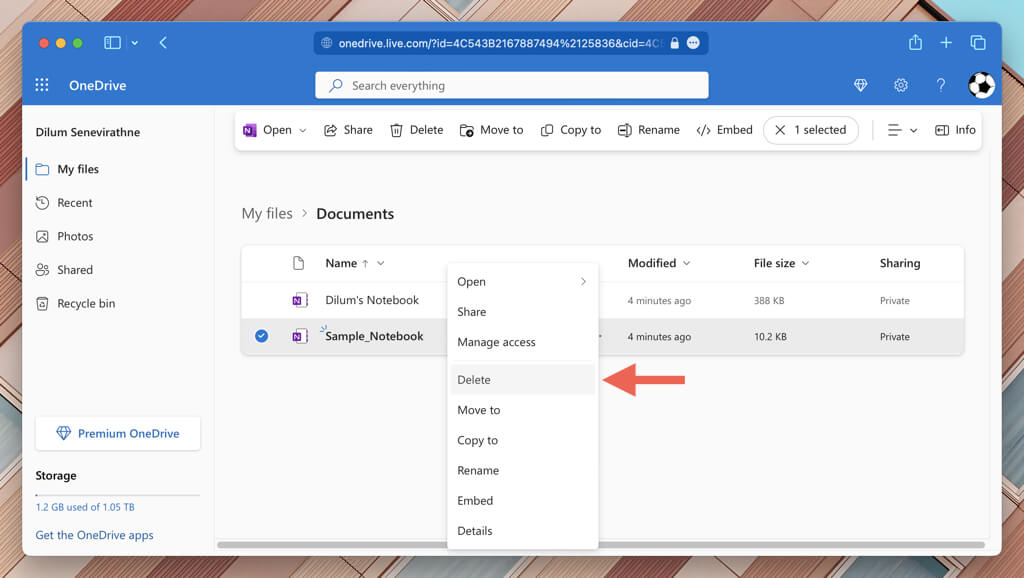Choose Delete from the context menu
This screenshot has height=578, width=1024.
point(474,380)
